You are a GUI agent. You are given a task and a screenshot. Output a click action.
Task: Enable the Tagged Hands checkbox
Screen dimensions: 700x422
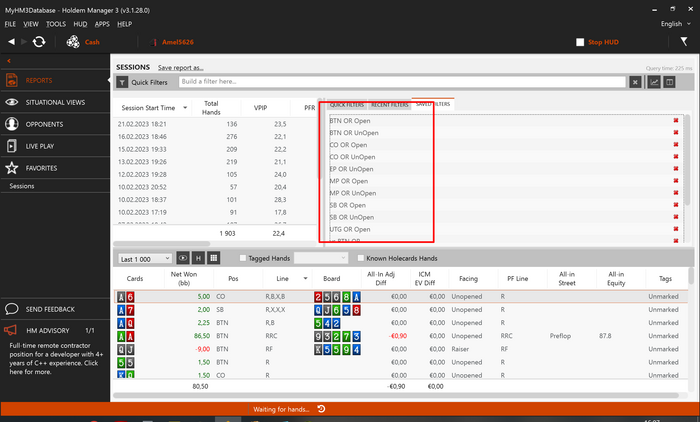coord(243,258)
